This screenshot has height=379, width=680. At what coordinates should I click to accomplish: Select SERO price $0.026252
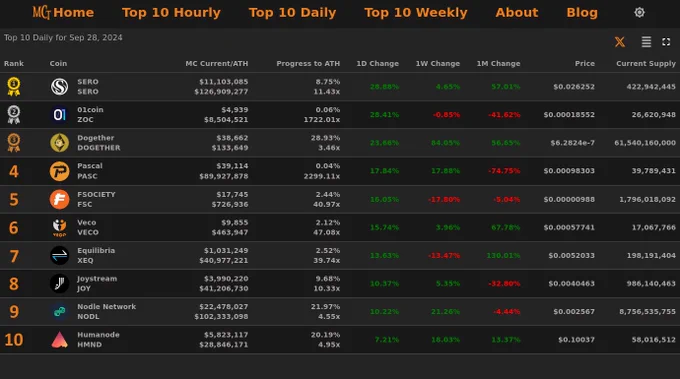574,87
